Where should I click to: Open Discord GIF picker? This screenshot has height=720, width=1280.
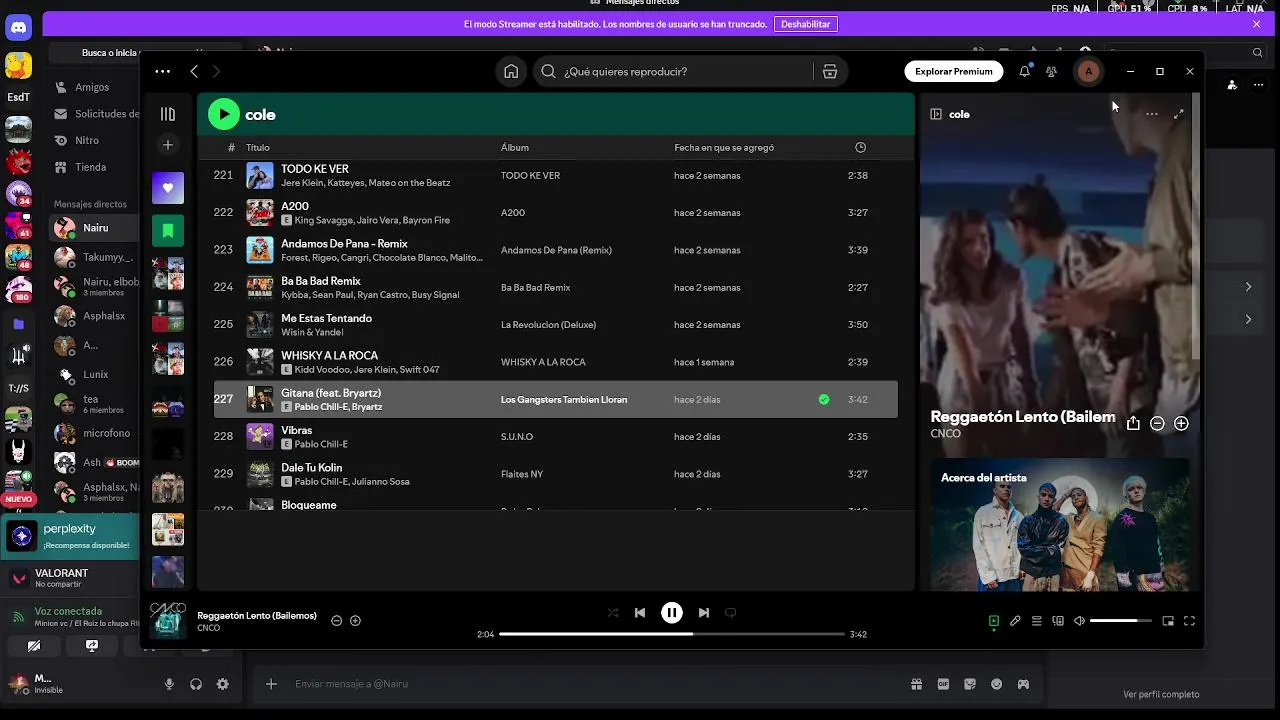pyautogui.click(x=943, y=684)
